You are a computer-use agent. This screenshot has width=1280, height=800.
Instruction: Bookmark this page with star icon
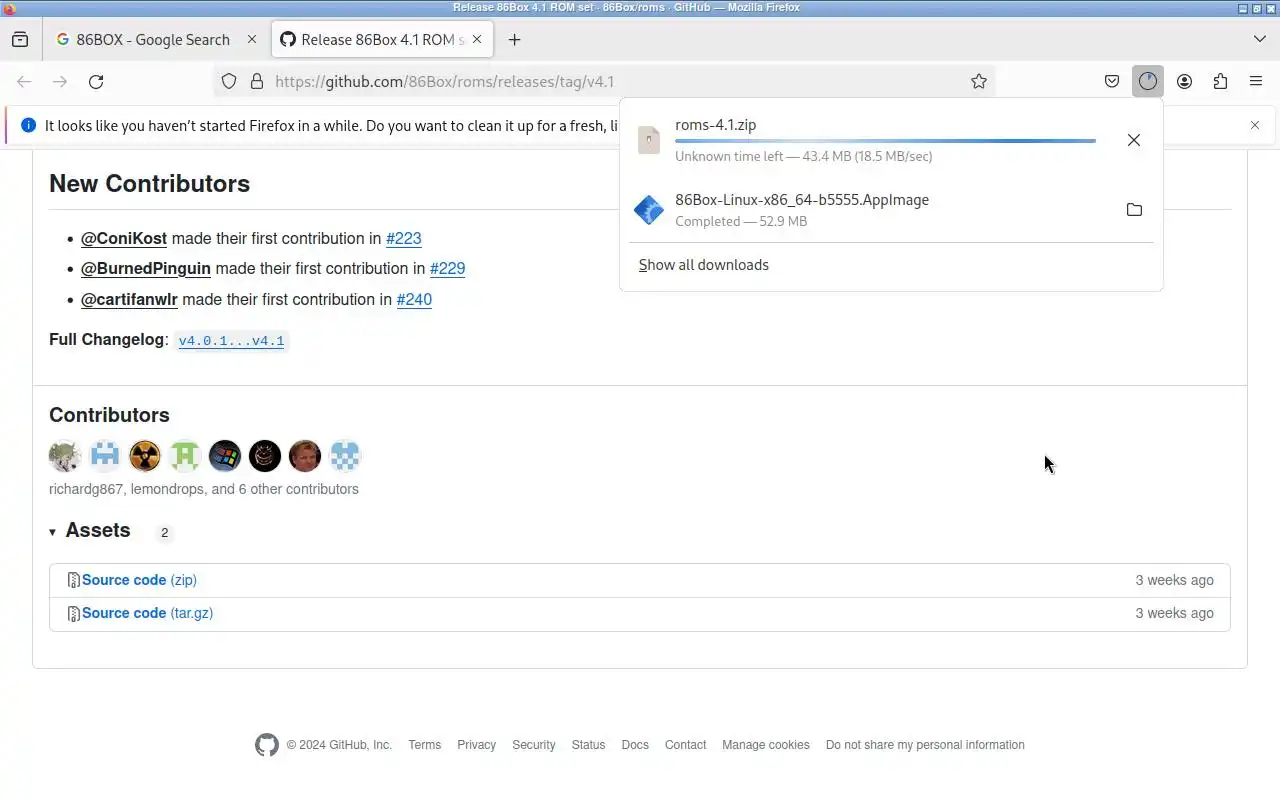979,82
